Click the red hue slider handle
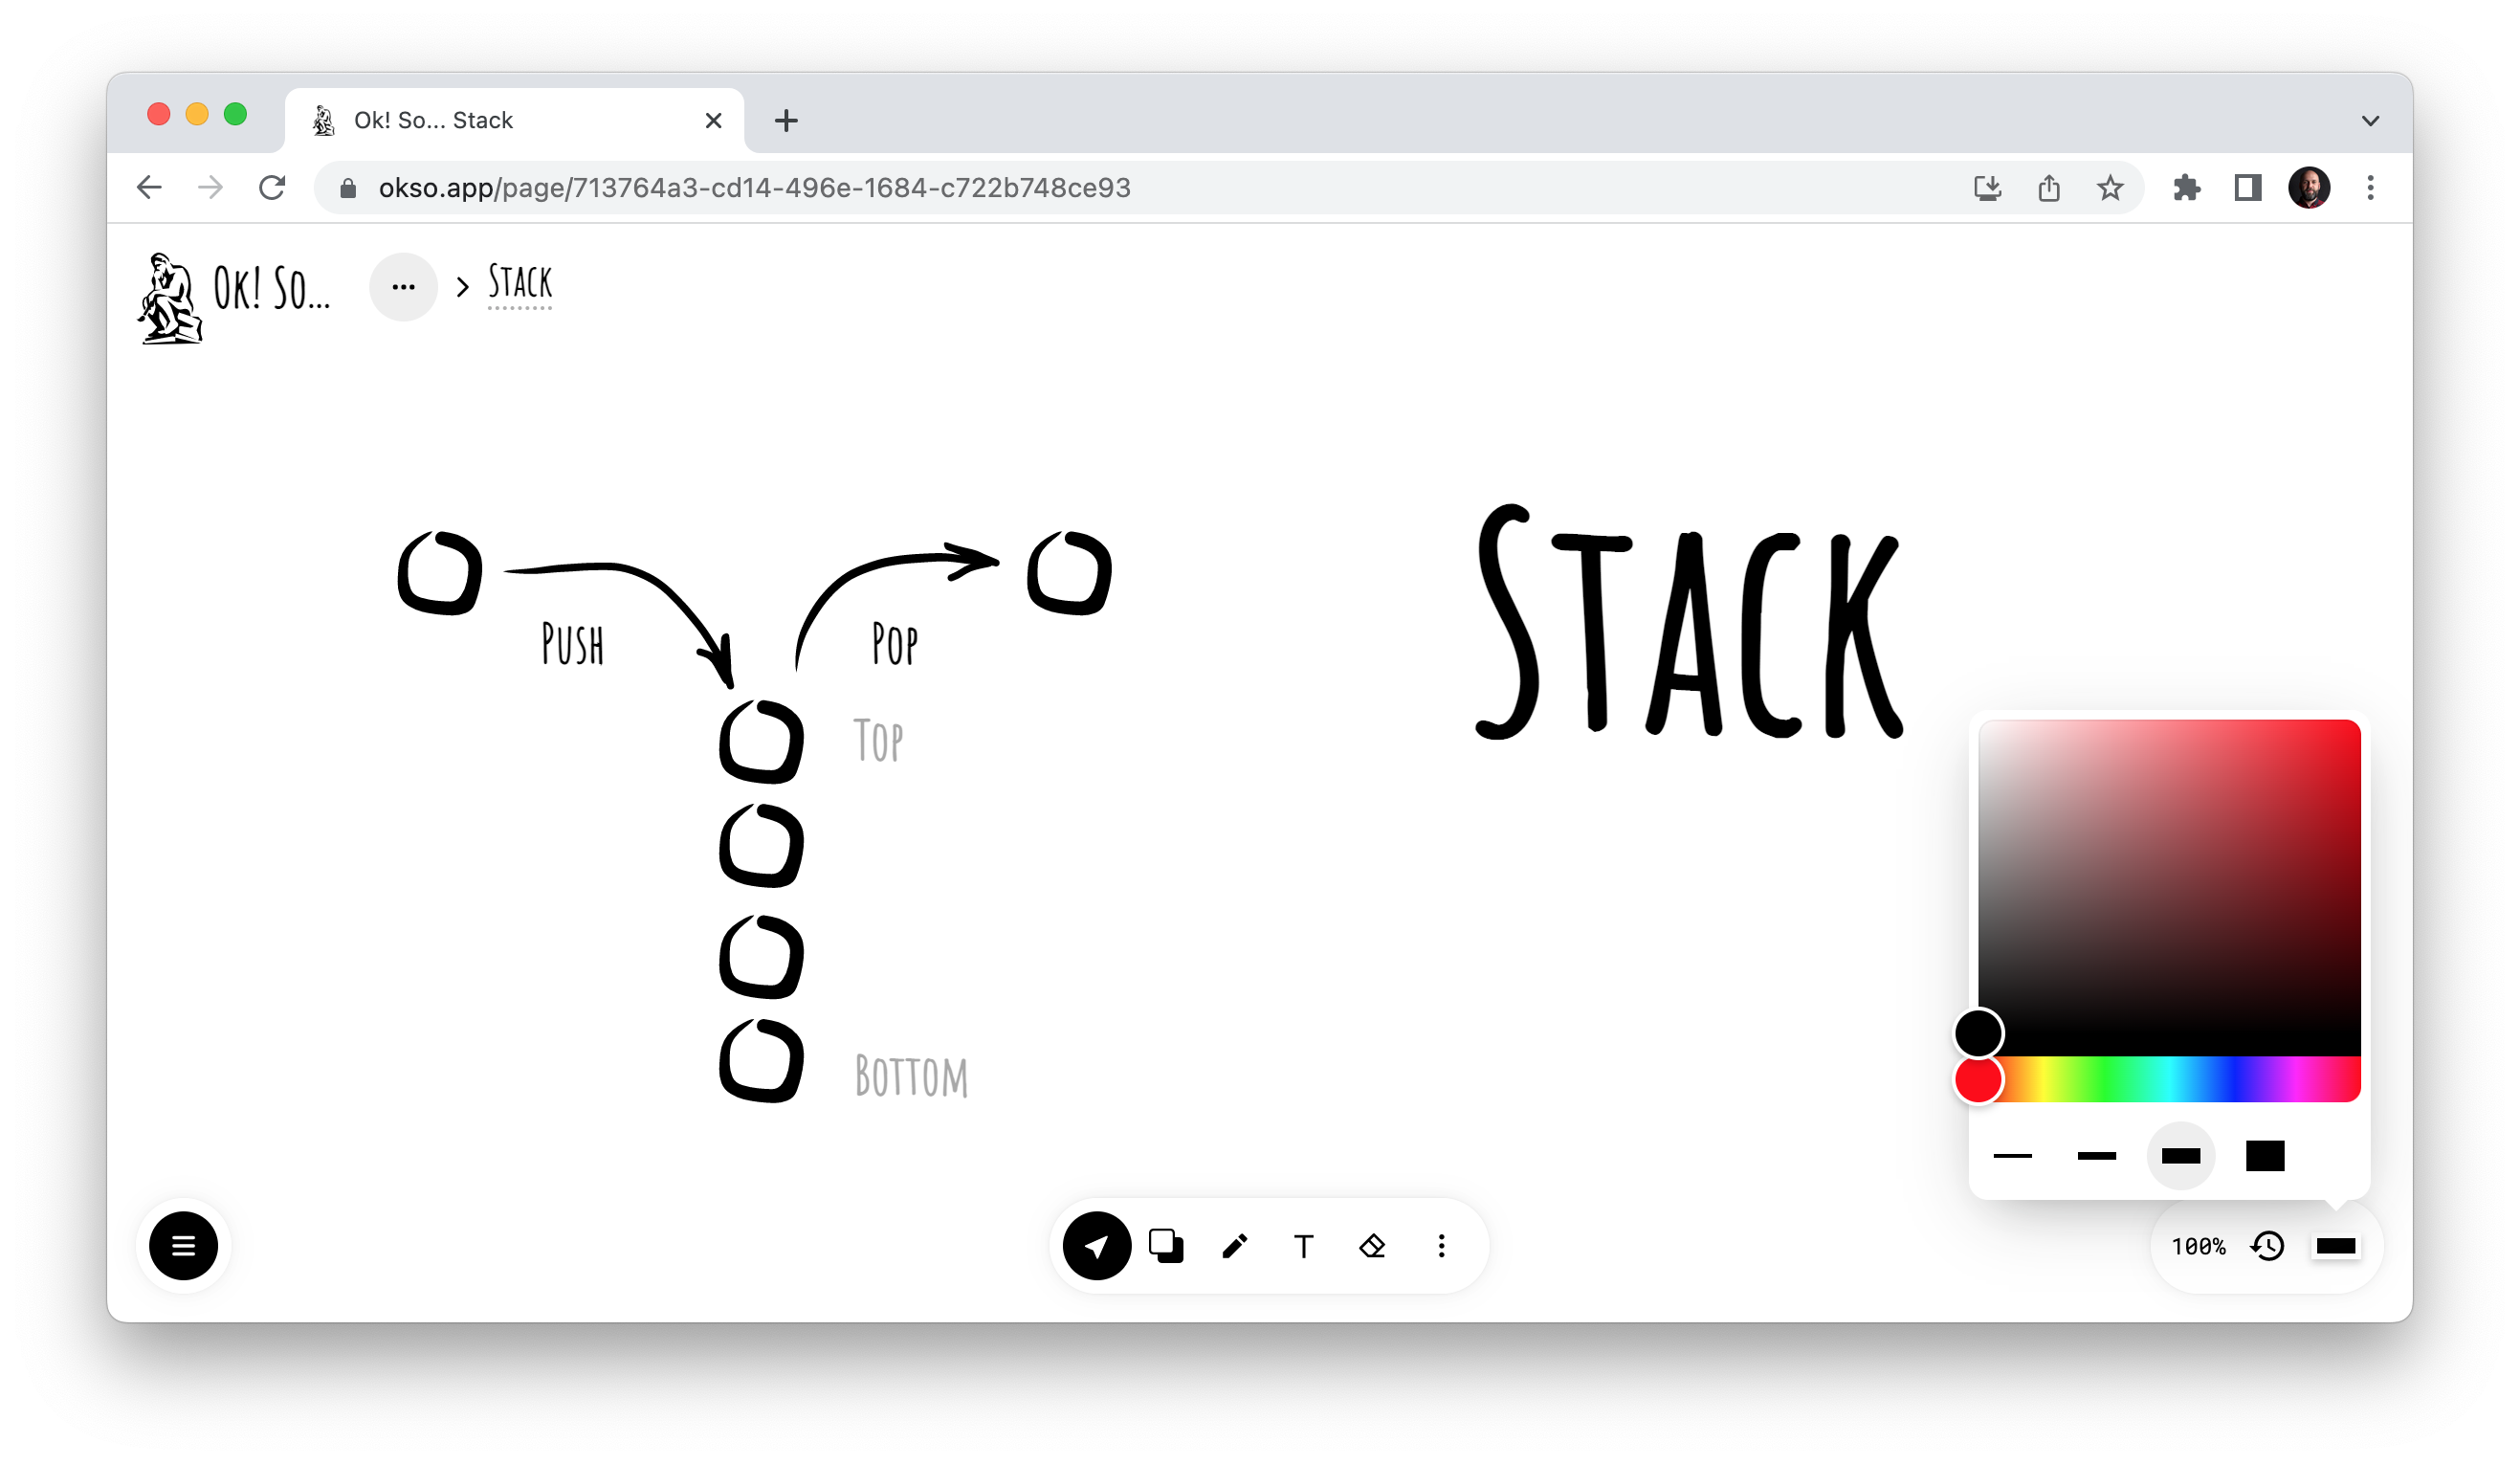2520x1464 pixels. click(x=1978, y=1080)
